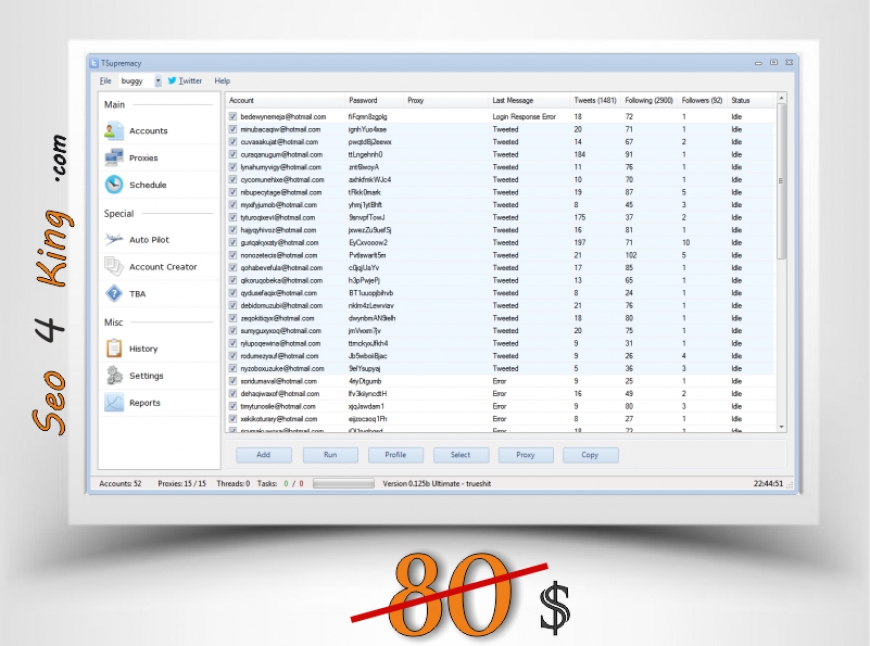Click the Proxy button
The height and width of the screenshot is (646, 870).
pos(525,455)
